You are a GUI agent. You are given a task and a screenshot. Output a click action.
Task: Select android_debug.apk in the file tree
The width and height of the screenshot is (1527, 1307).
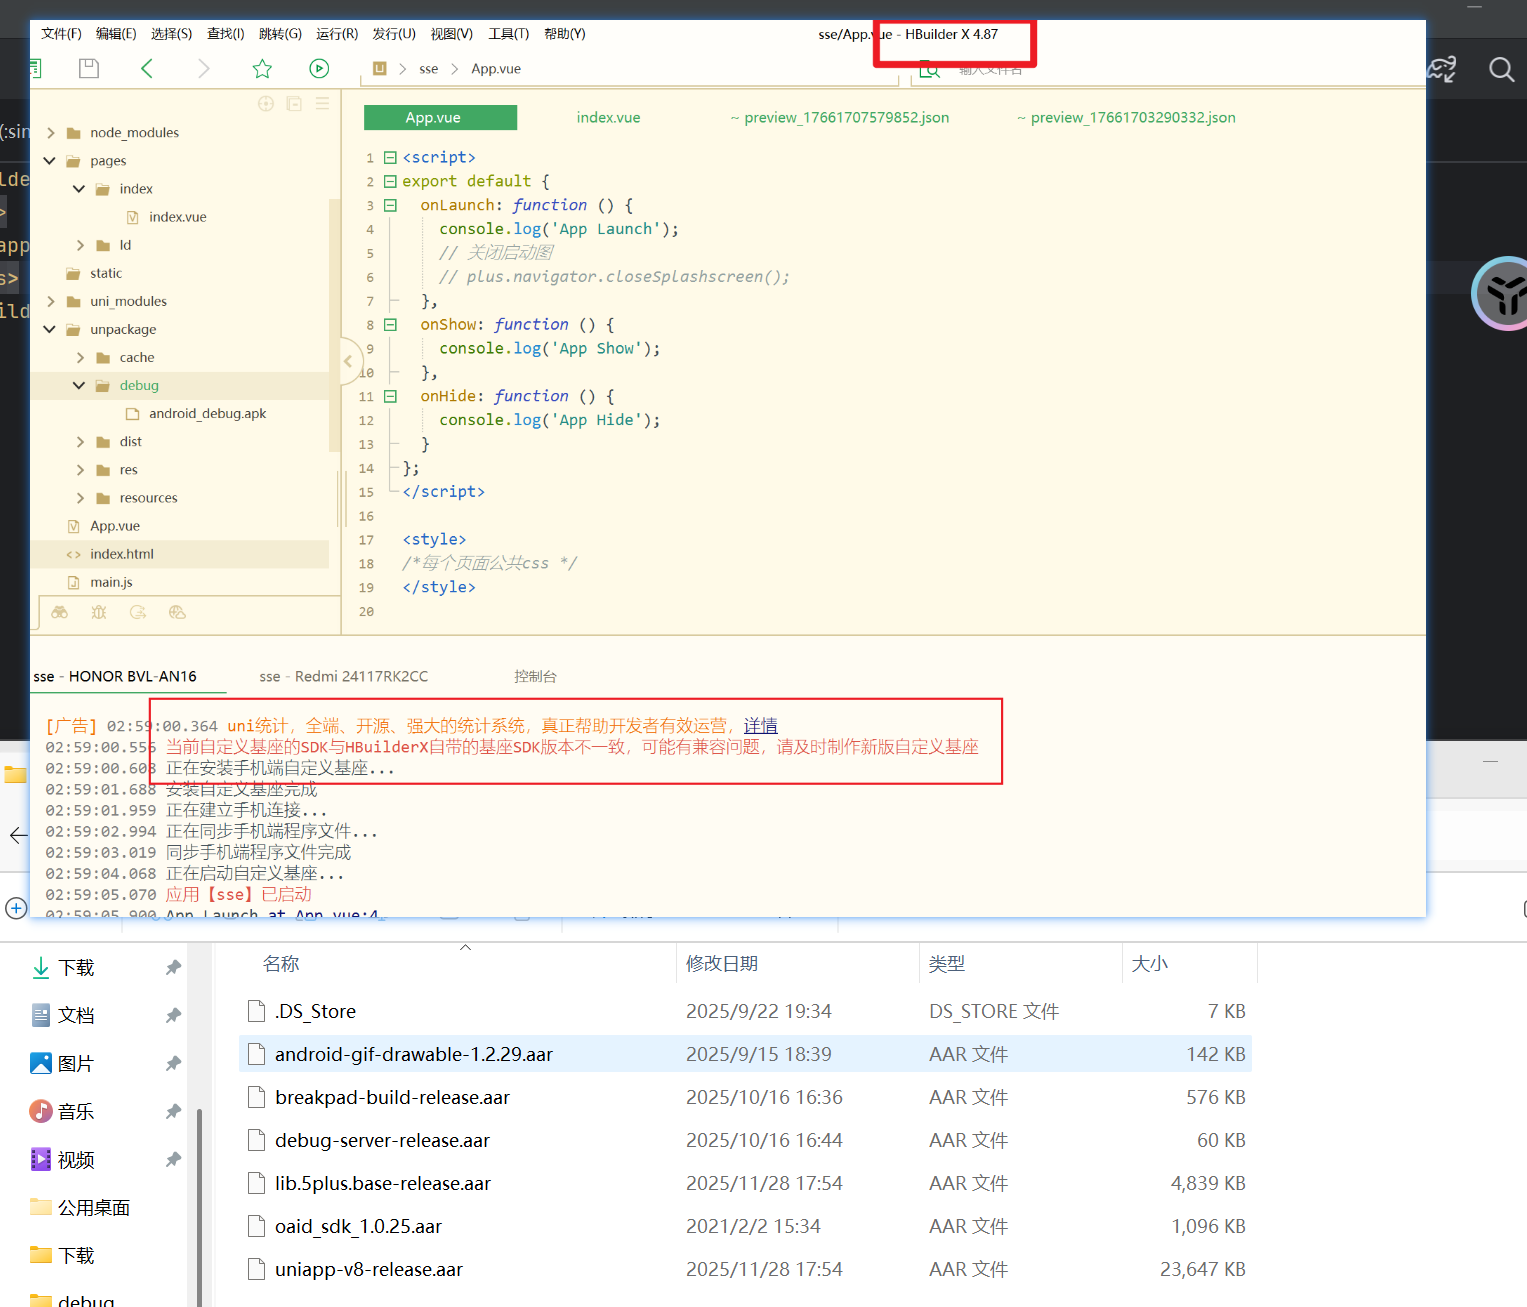[x=207, y=414]
